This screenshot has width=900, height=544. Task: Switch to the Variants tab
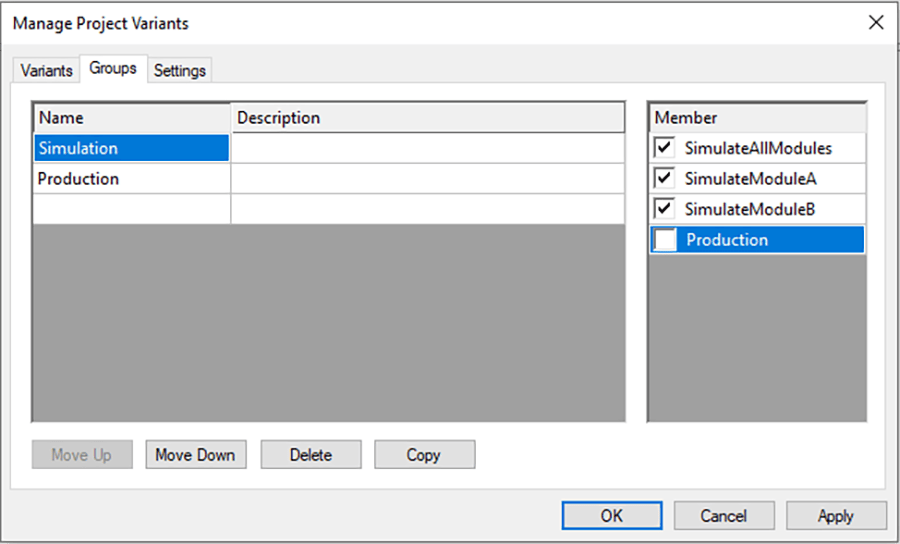pyautogui.click(x=46, y=71)
